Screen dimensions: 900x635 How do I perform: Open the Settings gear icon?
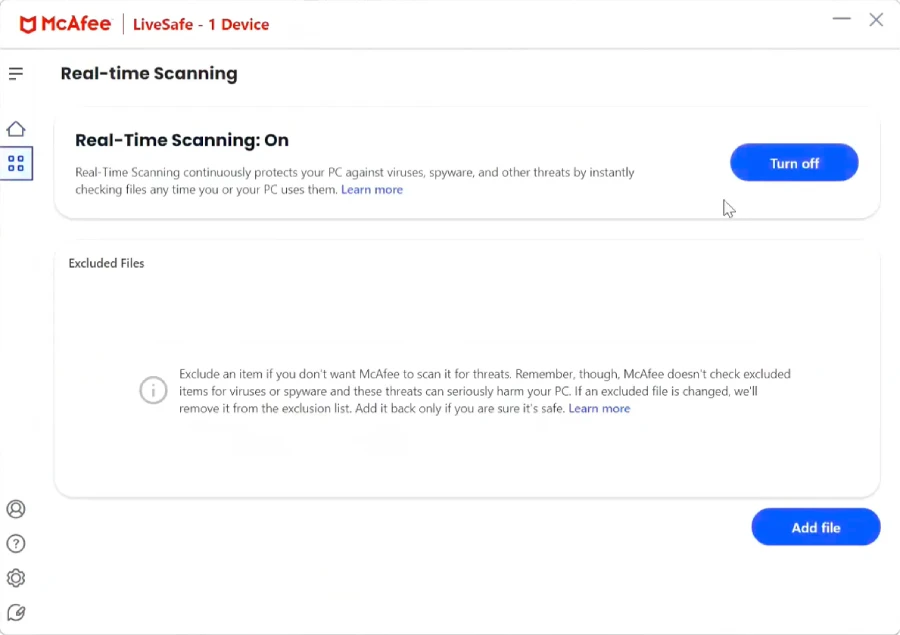(x=15, y=578)
